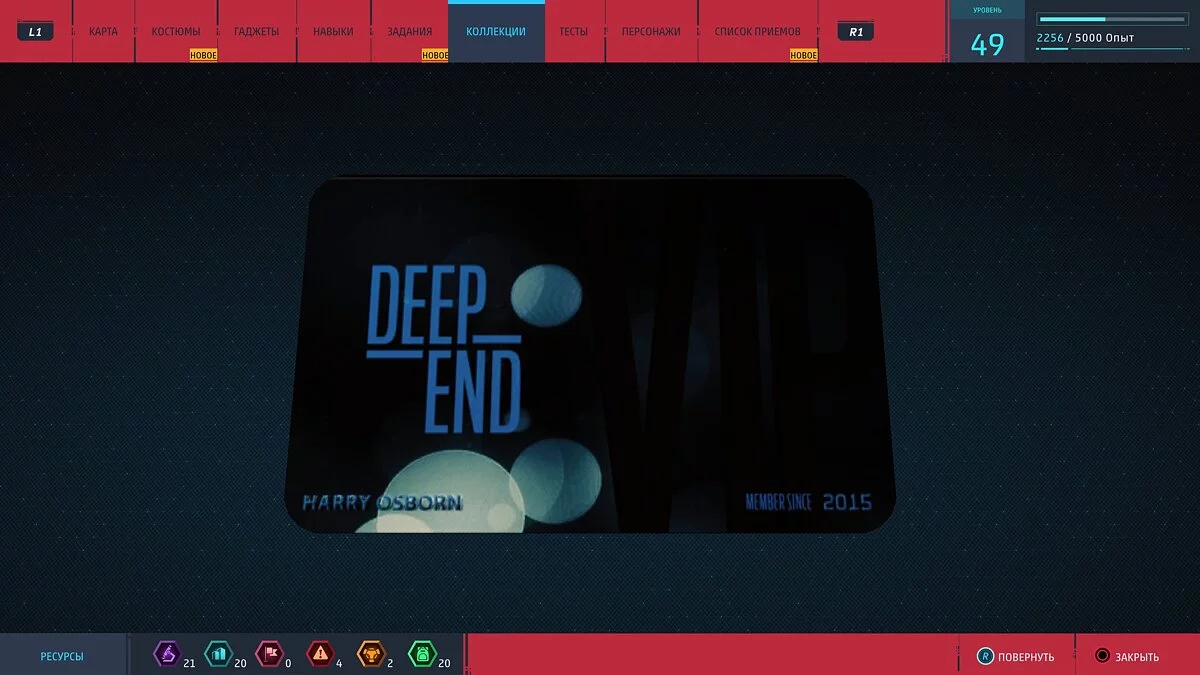1200x675 pixels.
Task: Click the R1 shoulder button icon
Action: click(856, 32)
